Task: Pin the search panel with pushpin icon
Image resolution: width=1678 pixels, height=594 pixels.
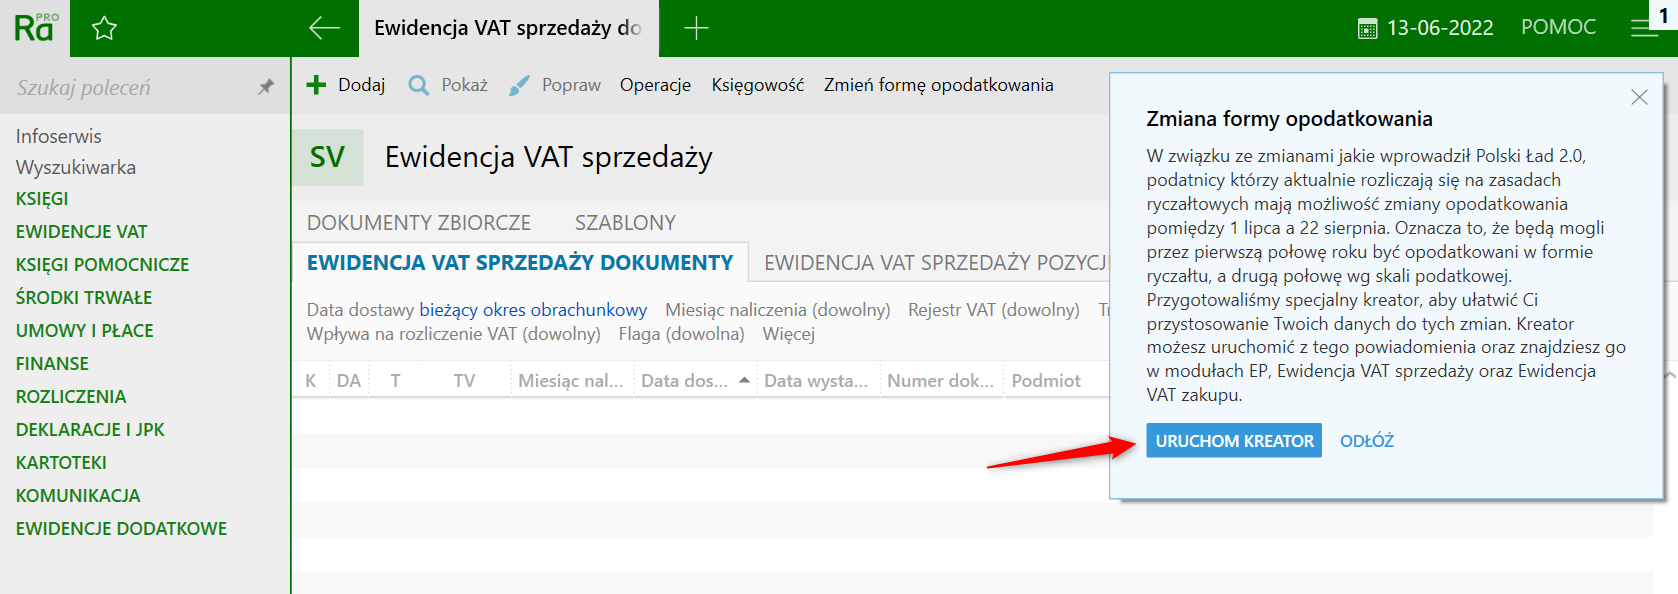Action: [x=266, y=87]
